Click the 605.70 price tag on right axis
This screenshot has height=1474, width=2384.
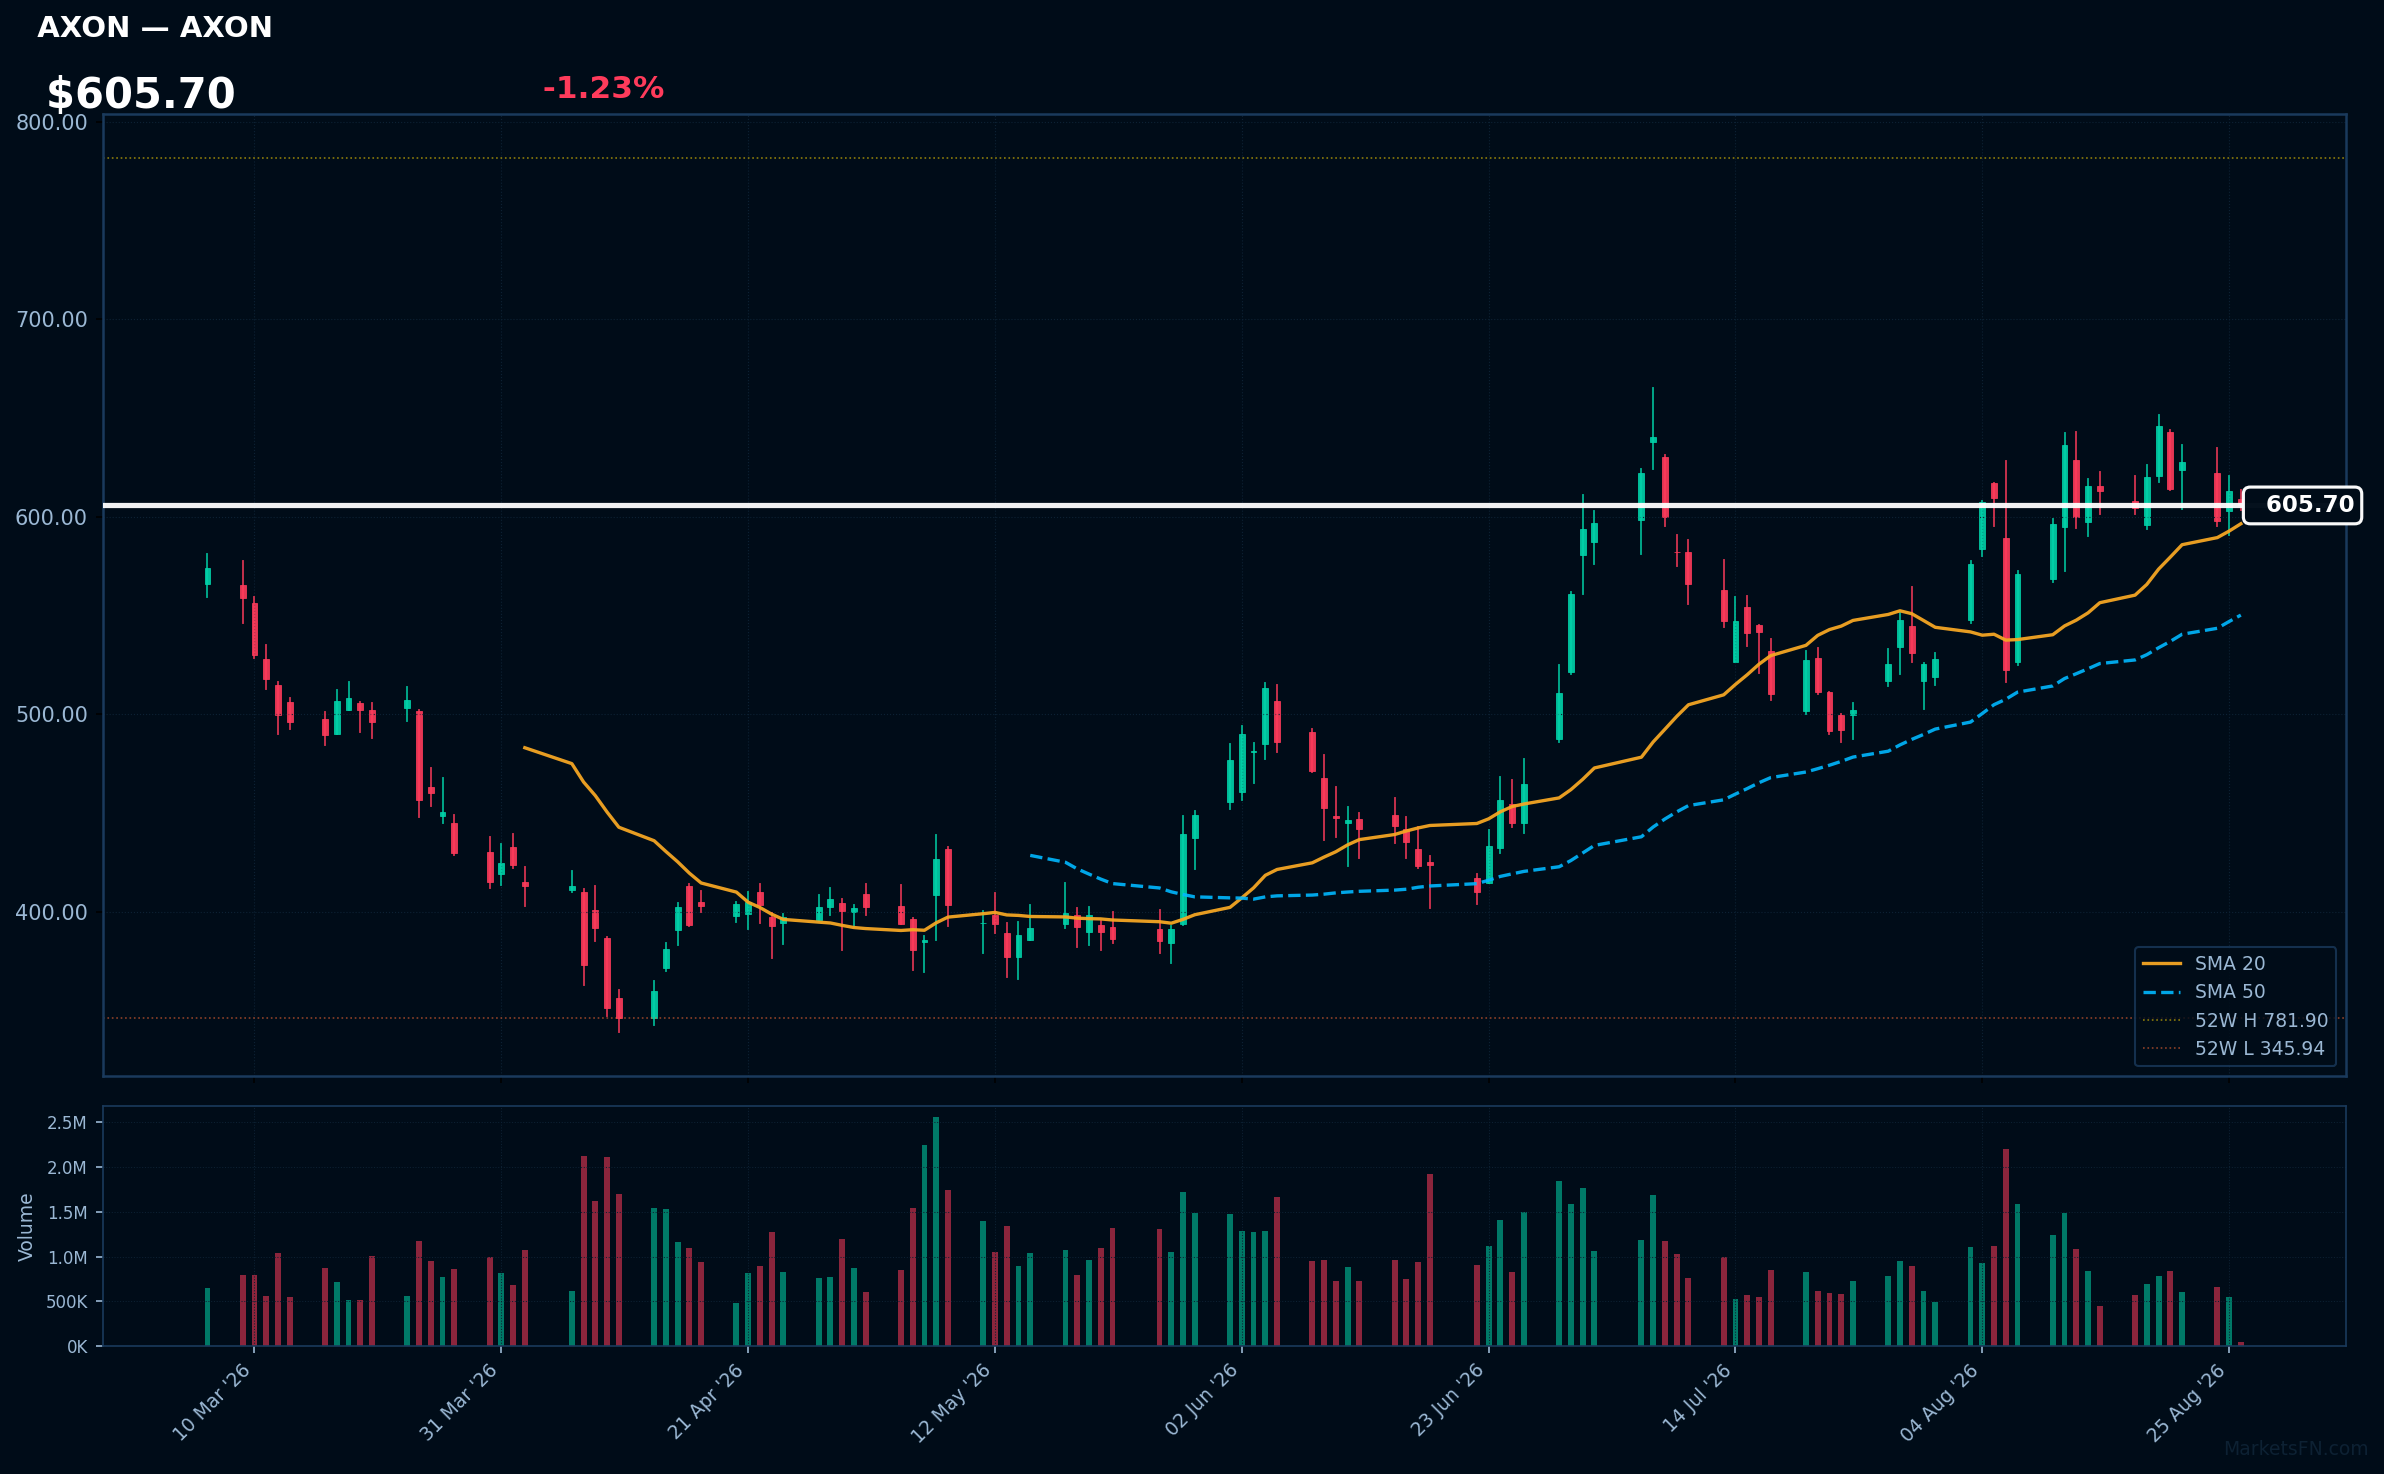[2302, 505]
